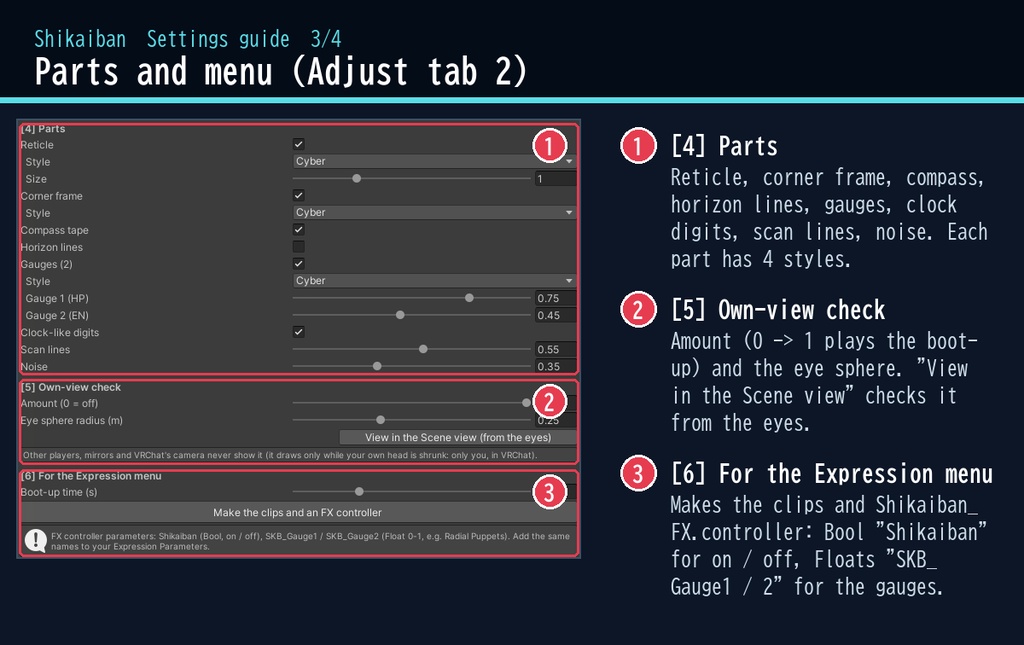Click the Corner frame label
Viewport: 1024px width, 645px height.
coord(52,196)
